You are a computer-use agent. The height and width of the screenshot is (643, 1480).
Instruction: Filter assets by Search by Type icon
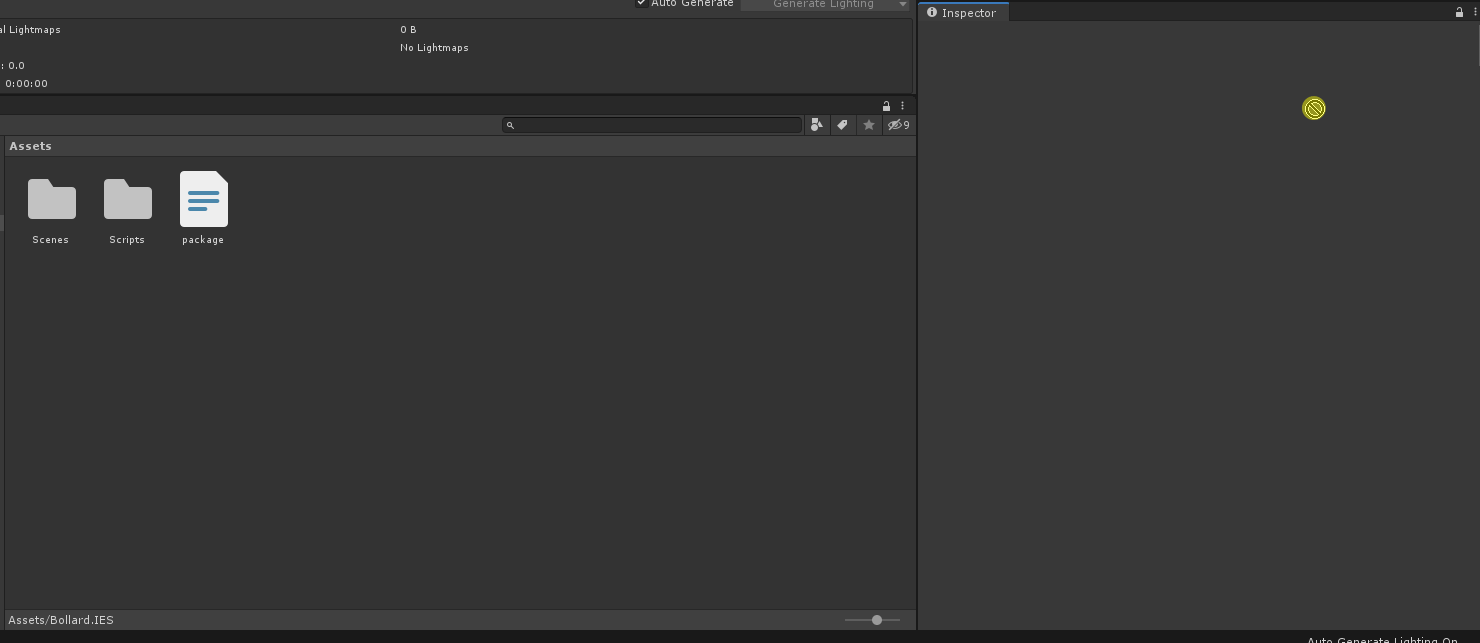[x=817, y=125]
